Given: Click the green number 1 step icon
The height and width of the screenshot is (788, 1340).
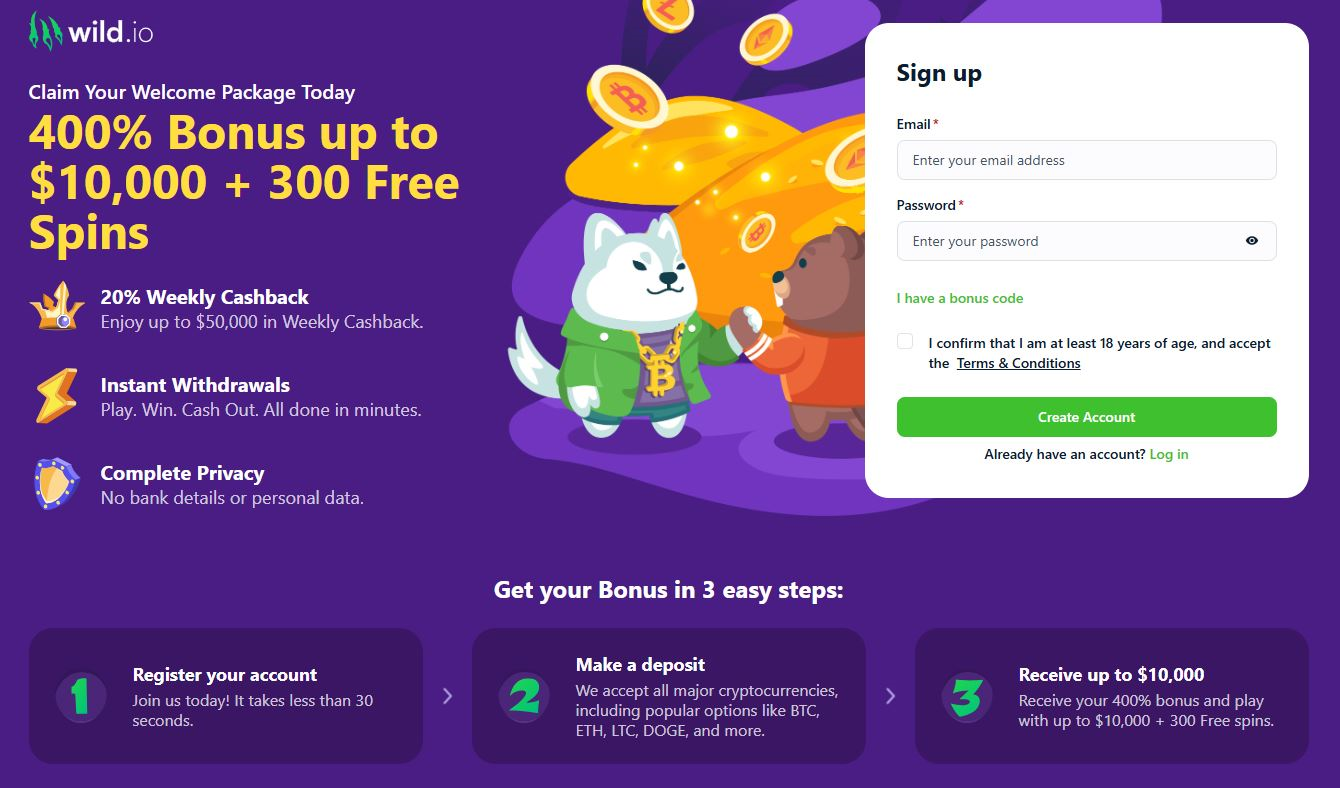Looking at the screenshot, I should tap(80, 696).
